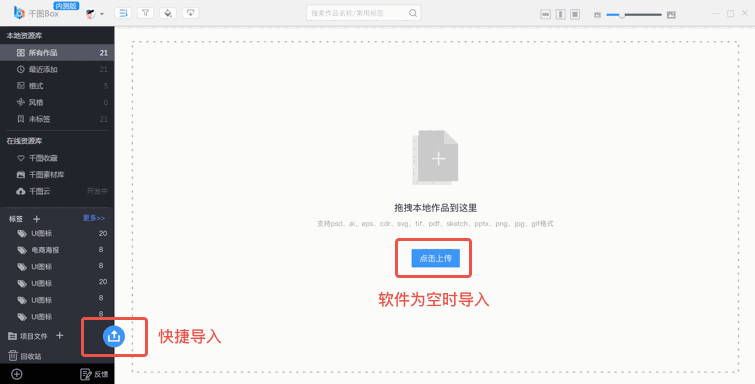The width and height of the screenshot is (755, 384).
Task: Open the sort order toolbar button
Action: (123, 13)
